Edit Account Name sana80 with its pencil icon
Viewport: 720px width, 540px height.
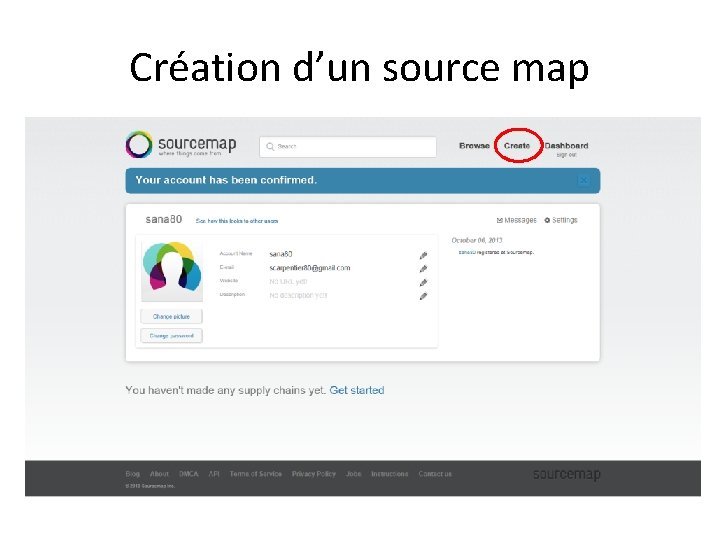point(423,255)
